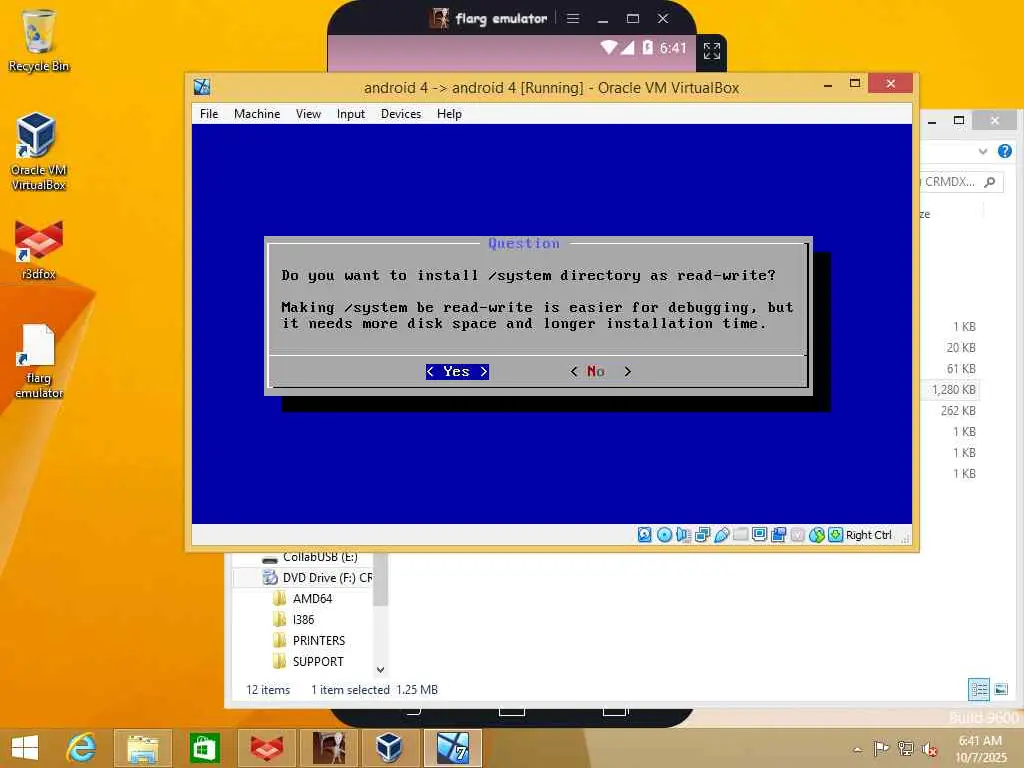Click the network tray icon
The width and height of the screenshot is (1024, 768).
(x=905, y=748)
